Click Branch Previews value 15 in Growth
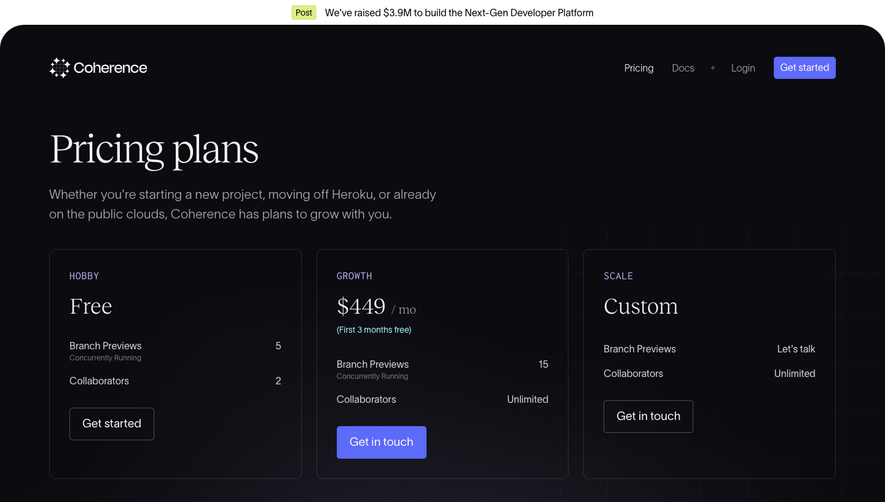885x502 pixels. [x=543, y=364]
